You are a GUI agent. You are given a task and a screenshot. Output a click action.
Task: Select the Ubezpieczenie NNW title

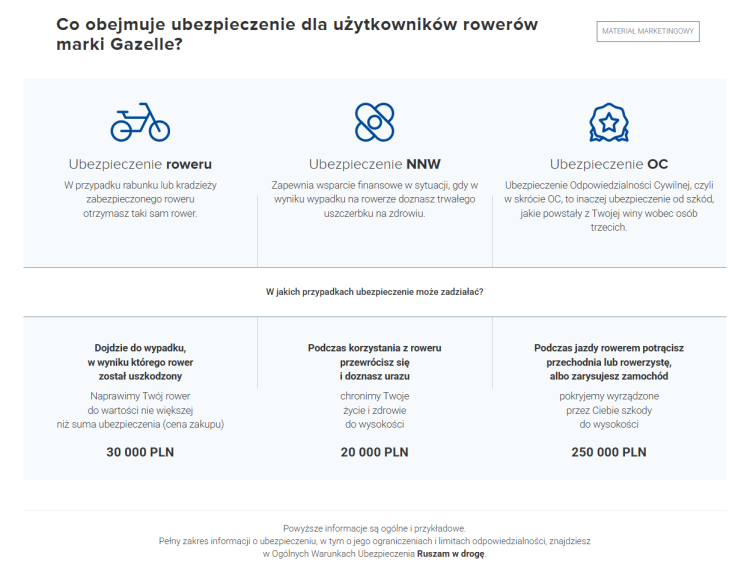[x=375, y=164]
